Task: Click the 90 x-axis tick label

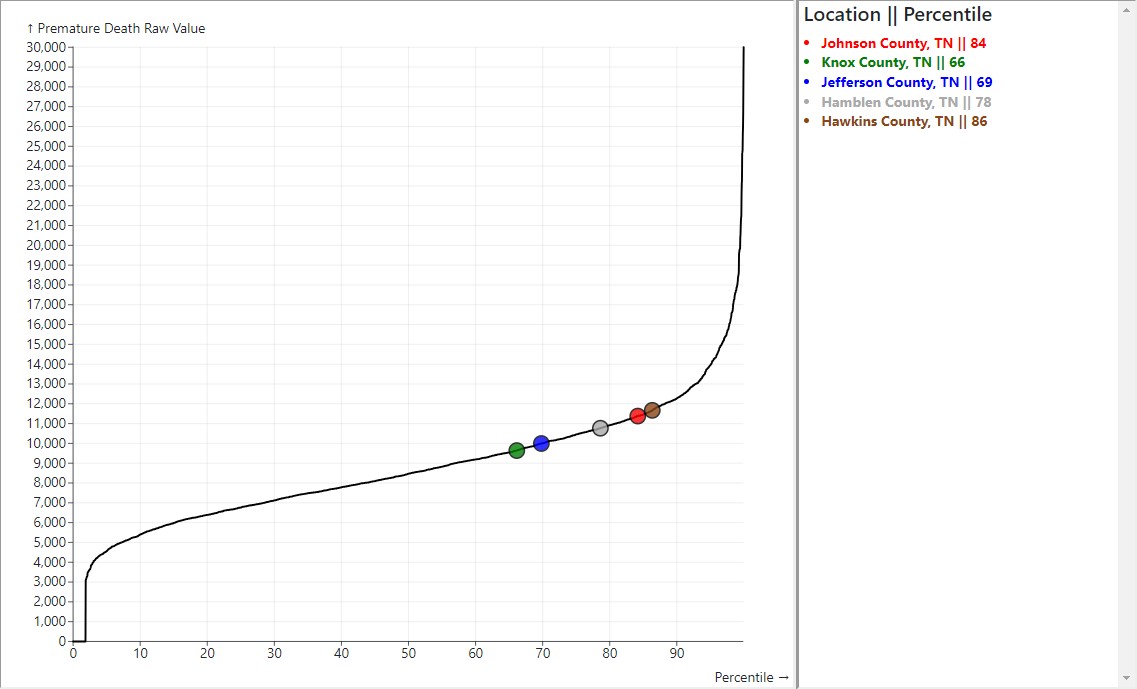Action: [677, 653]
